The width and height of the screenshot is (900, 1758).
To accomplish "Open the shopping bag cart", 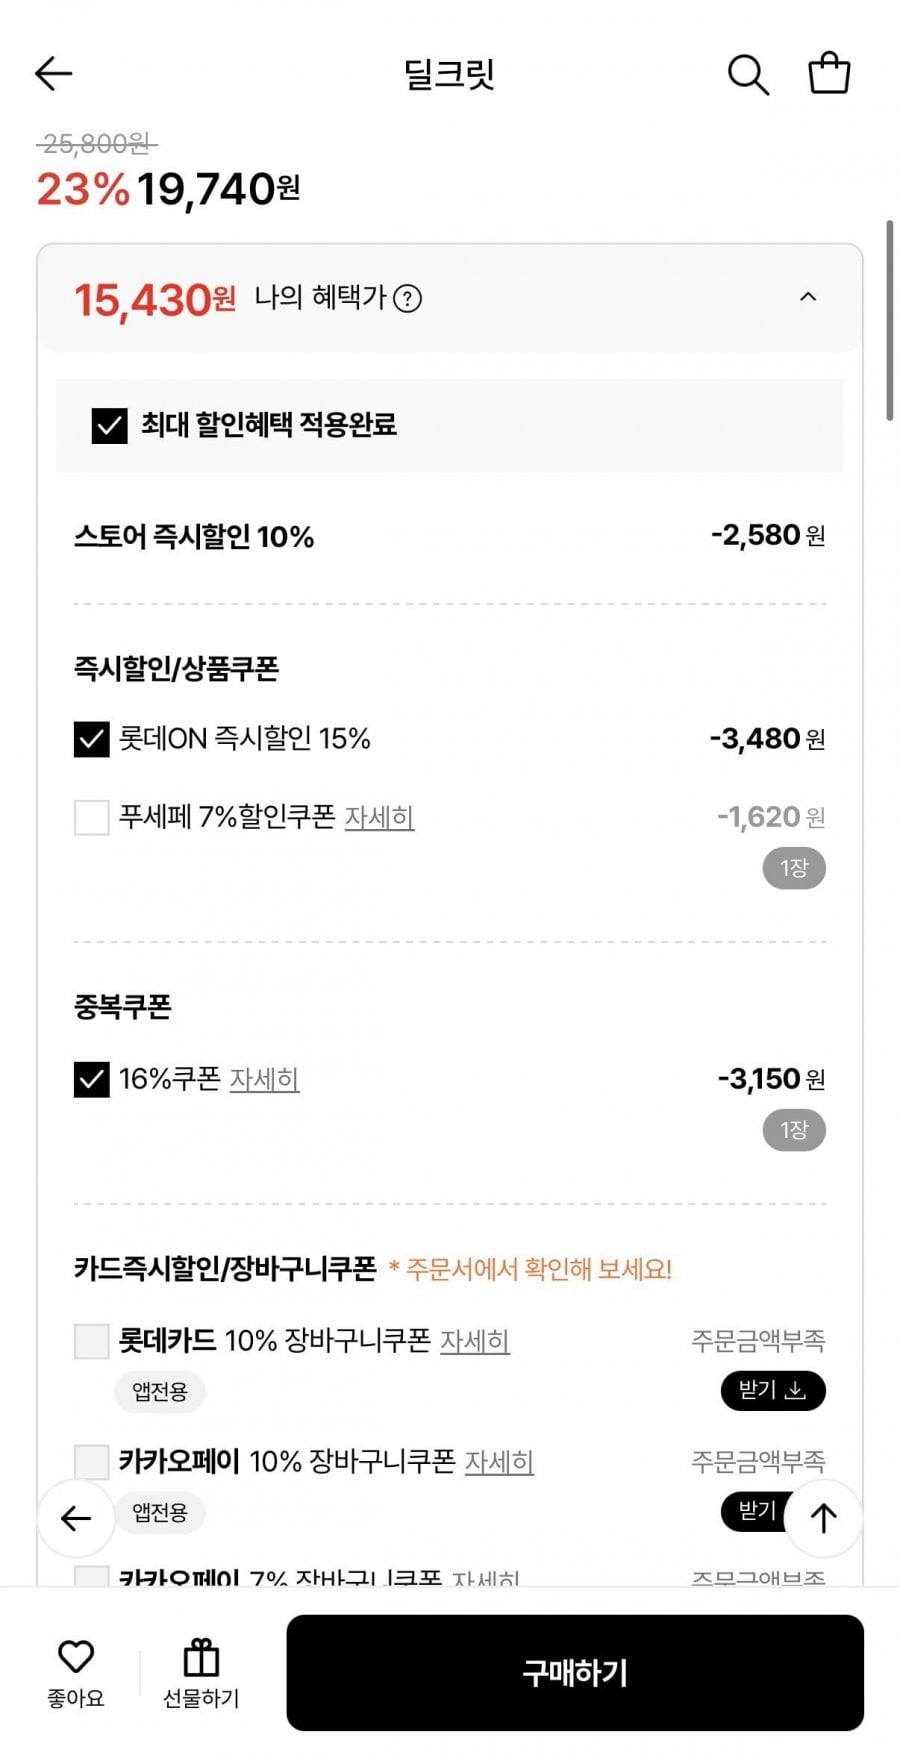I will (x=829, y=73).
